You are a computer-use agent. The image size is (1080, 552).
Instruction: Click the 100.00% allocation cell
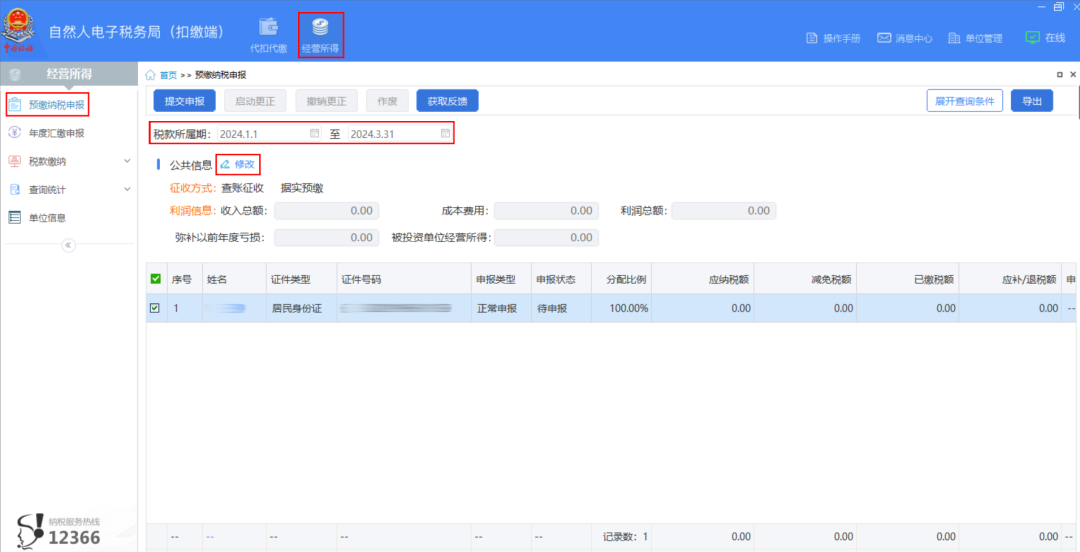(621, 309)
